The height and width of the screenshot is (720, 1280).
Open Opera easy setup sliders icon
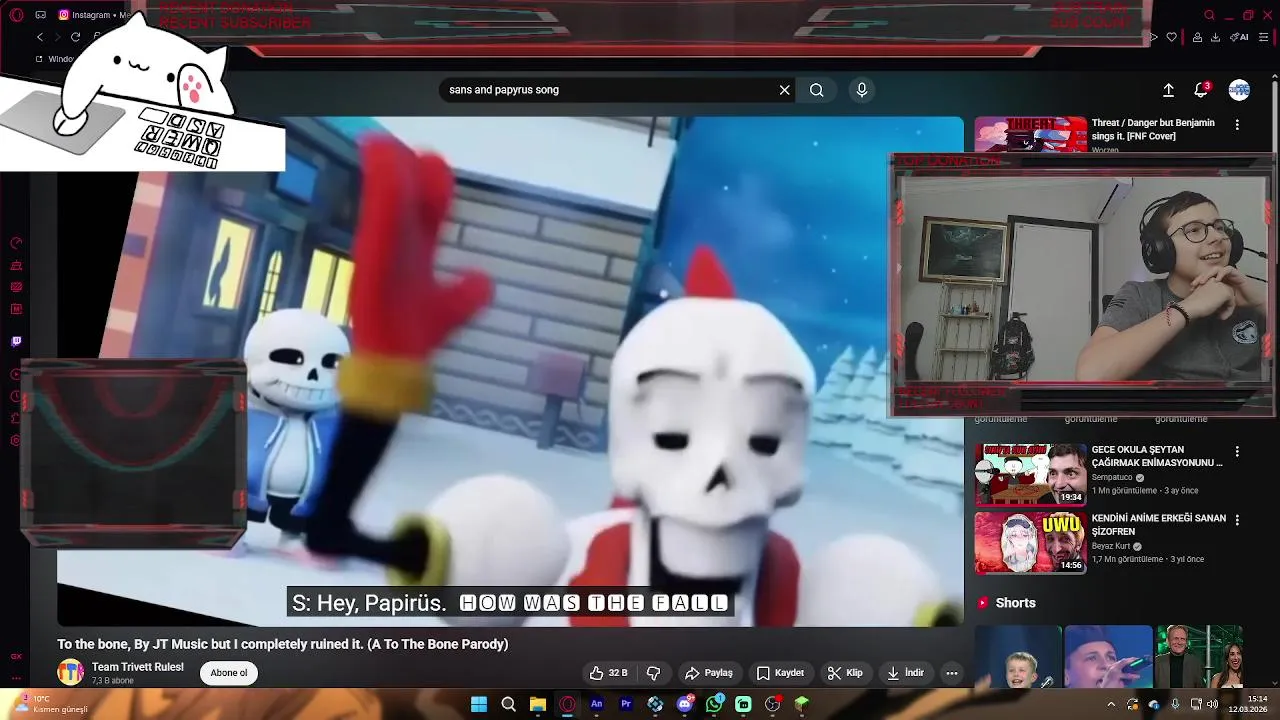[x=1263, y=37]
